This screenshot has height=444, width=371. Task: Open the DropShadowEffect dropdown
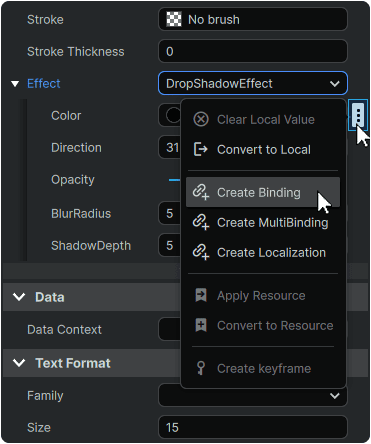pyautogui.click(x=253, y=83)
